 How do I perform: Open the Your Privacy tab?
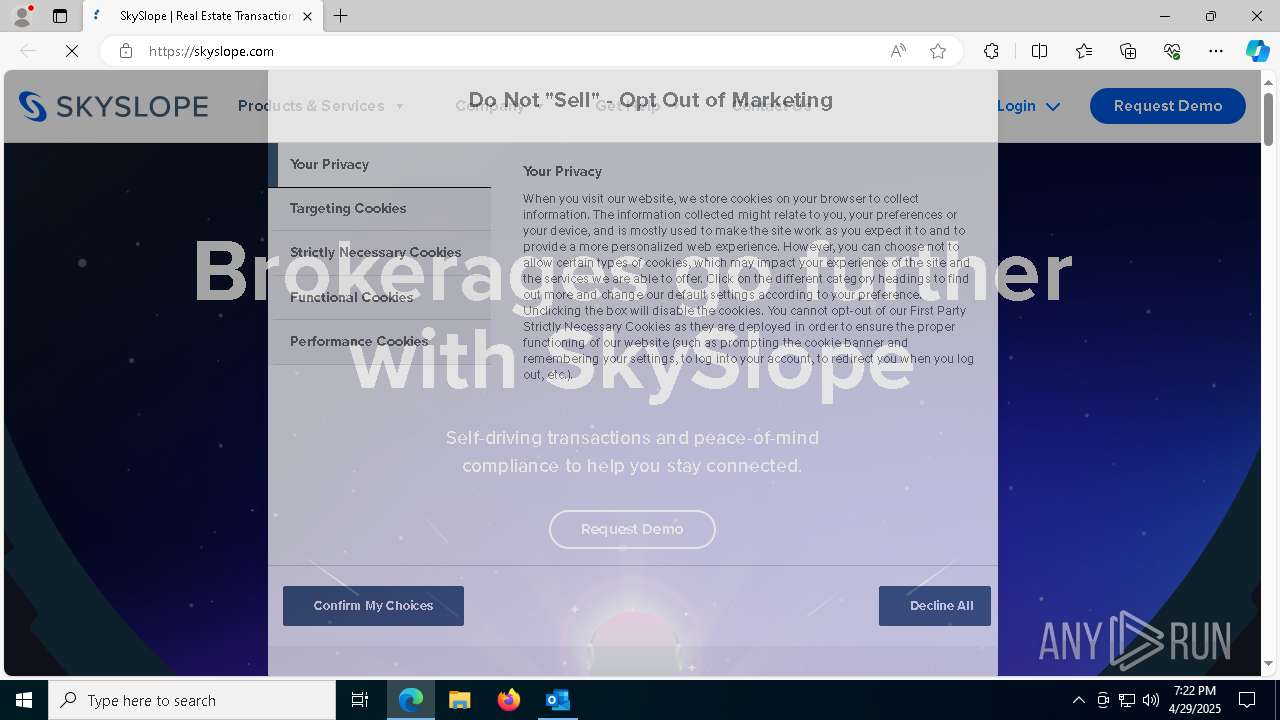point(380,165)
